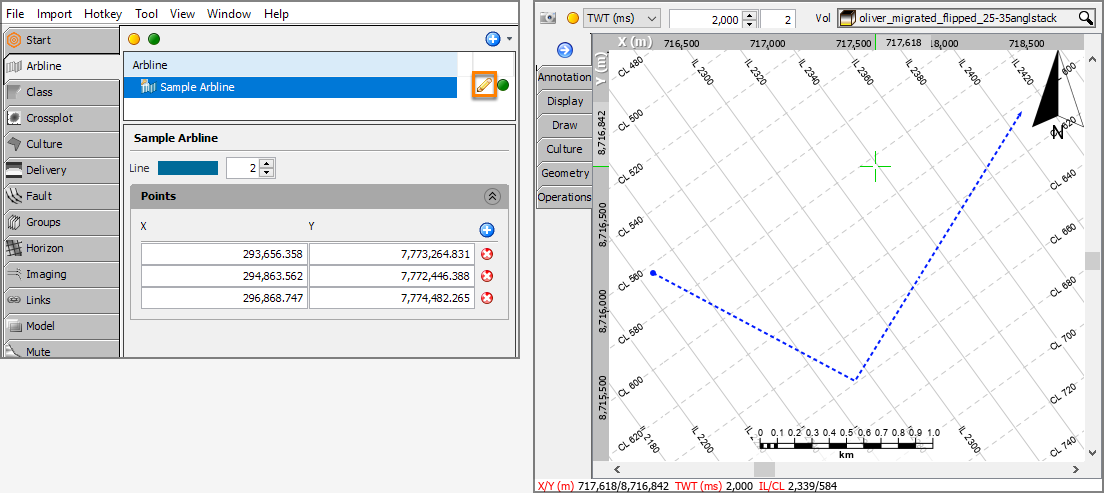Click the map scroll right arrow
The width and height of the screenshot is (1104, 493).
1075,469
